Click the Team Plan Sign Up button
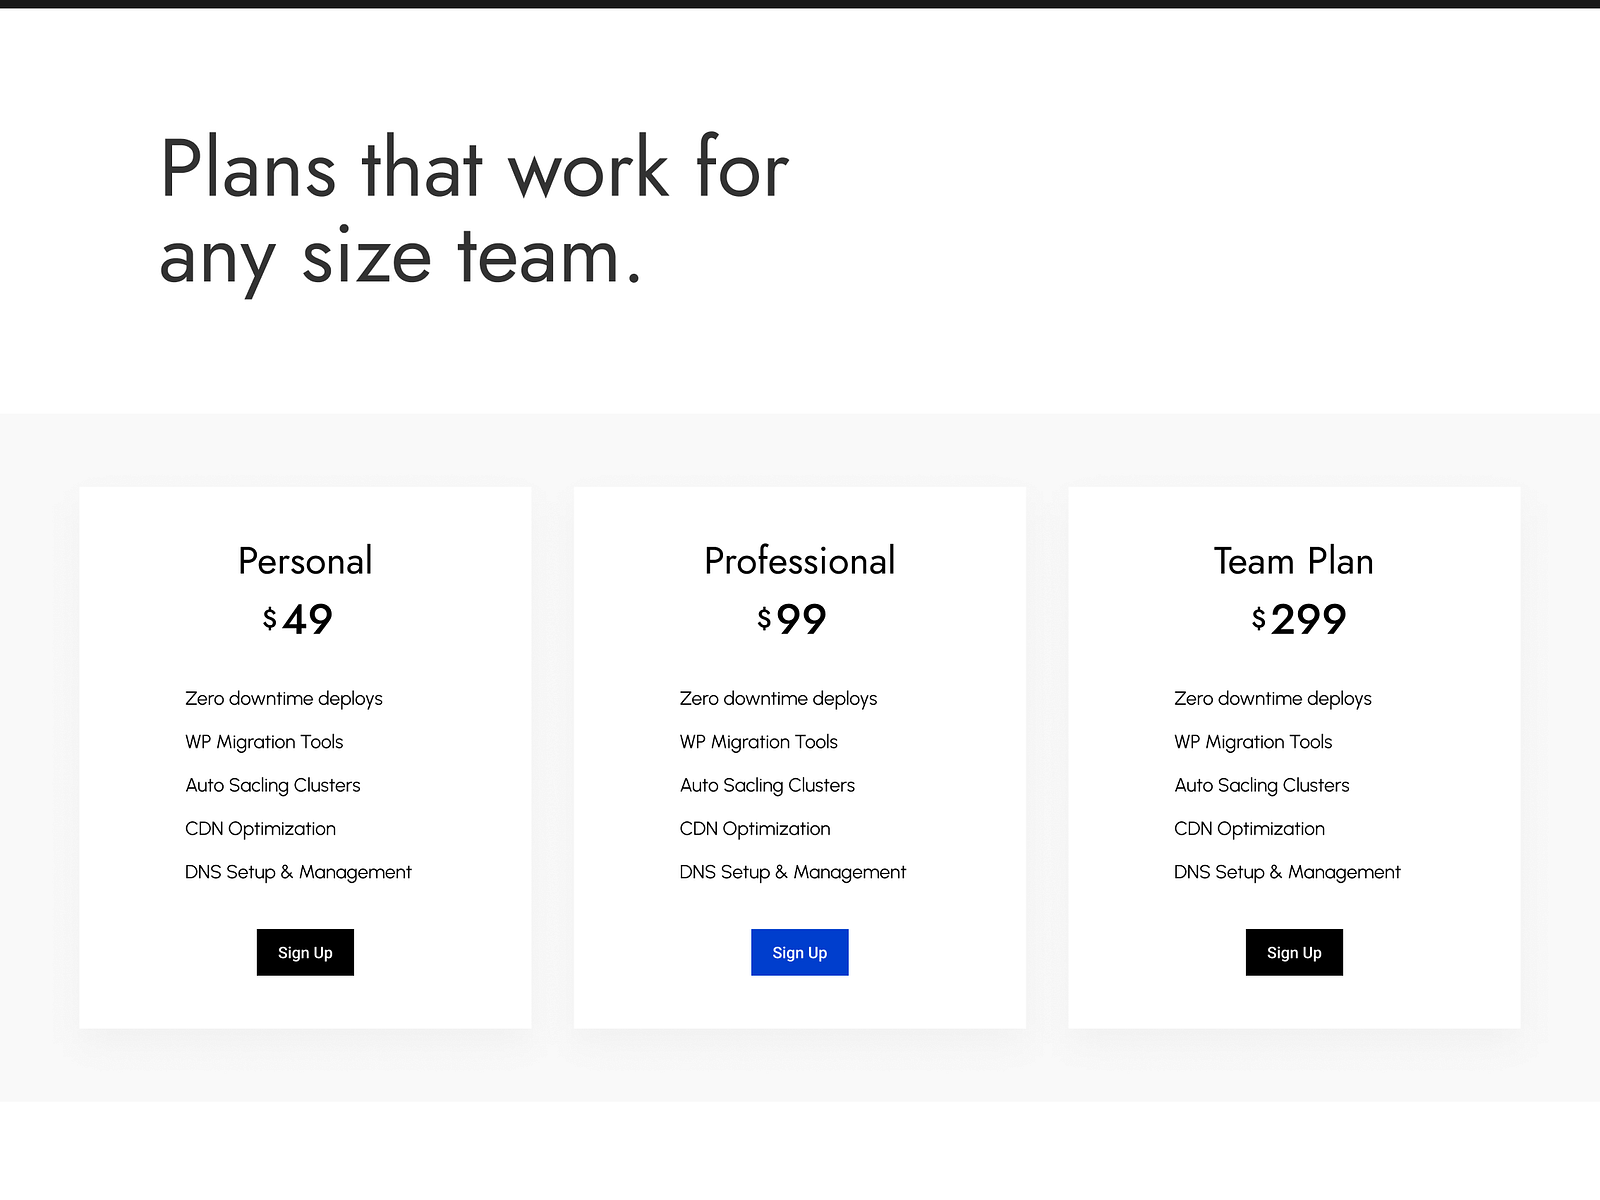1600x1200 pixels. tap(1294, 952)
